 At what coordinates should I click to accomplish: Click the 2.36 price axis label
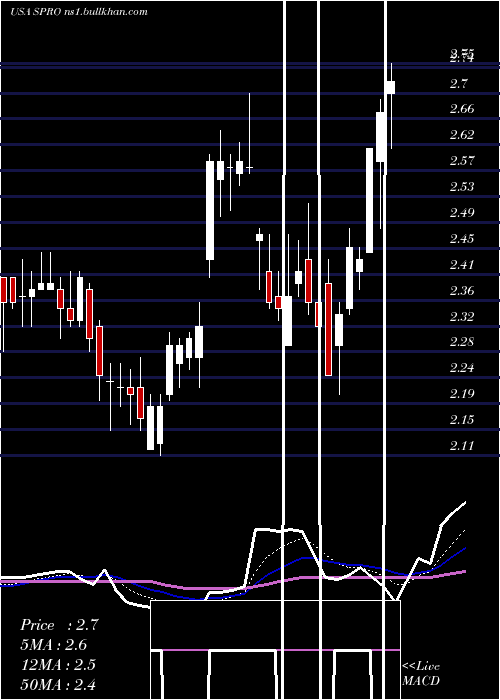462,291
